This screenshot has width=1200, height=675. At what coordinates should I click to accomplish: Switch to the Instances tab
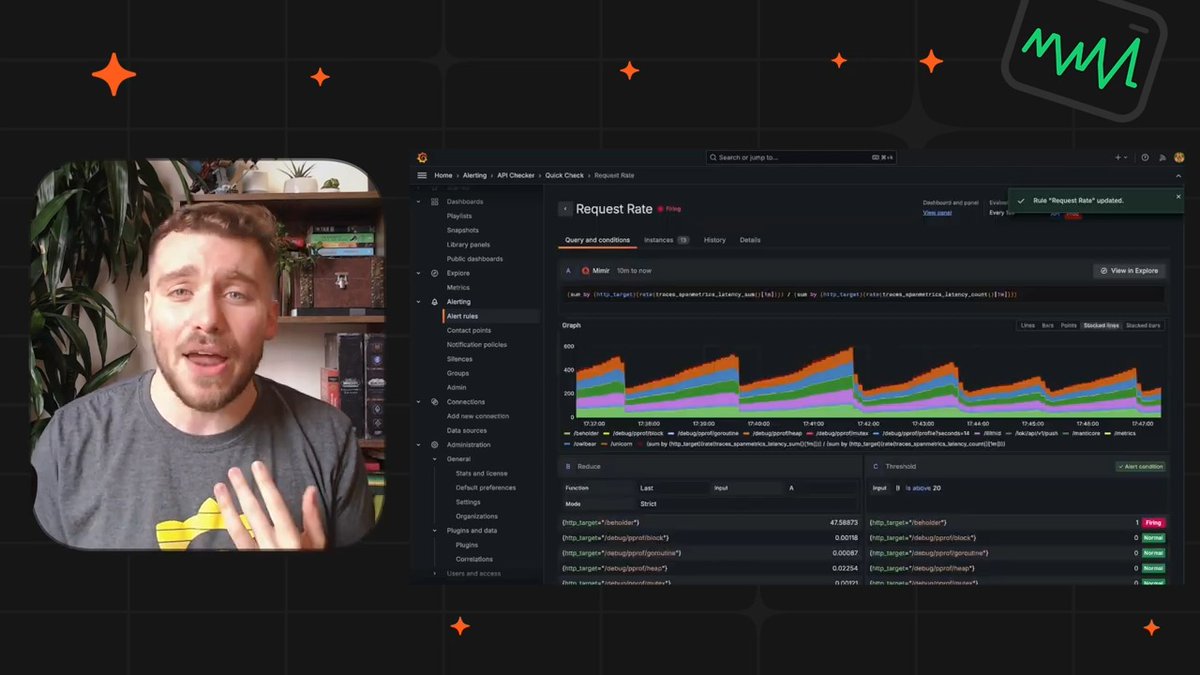(x=666, y=240)
